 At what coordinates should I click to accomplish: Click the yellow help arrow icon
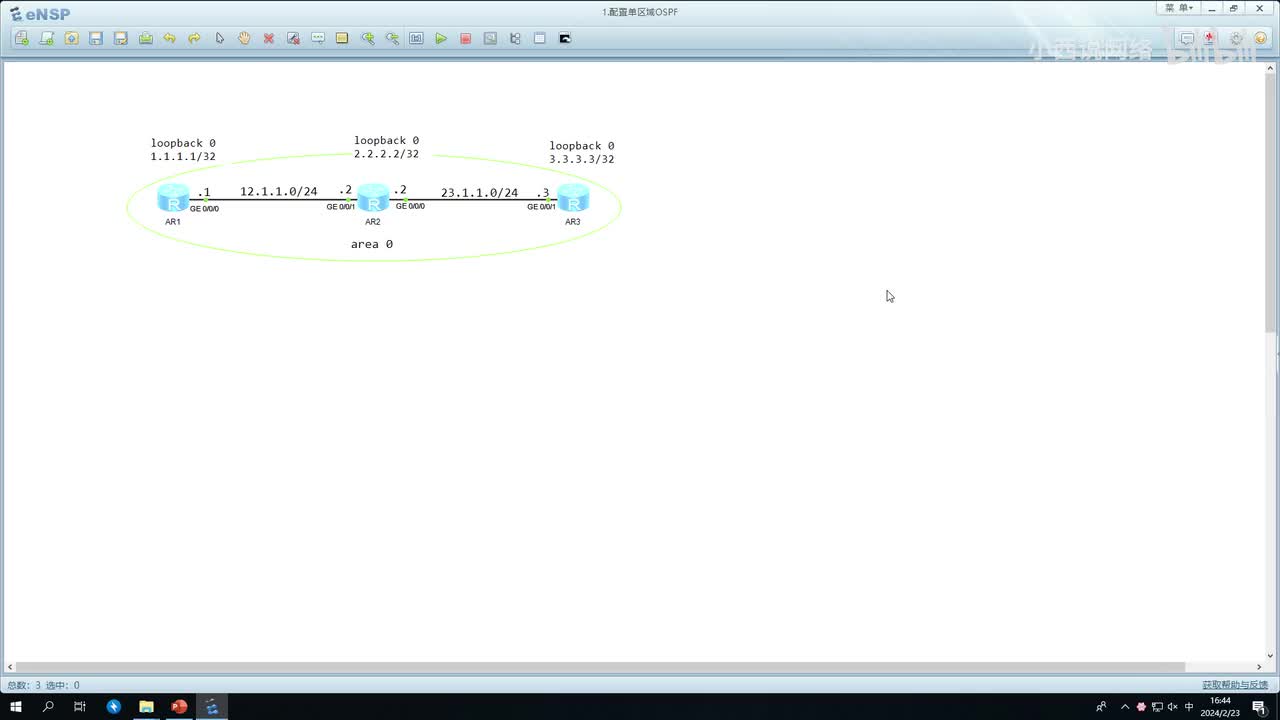tap(1260, 38)
